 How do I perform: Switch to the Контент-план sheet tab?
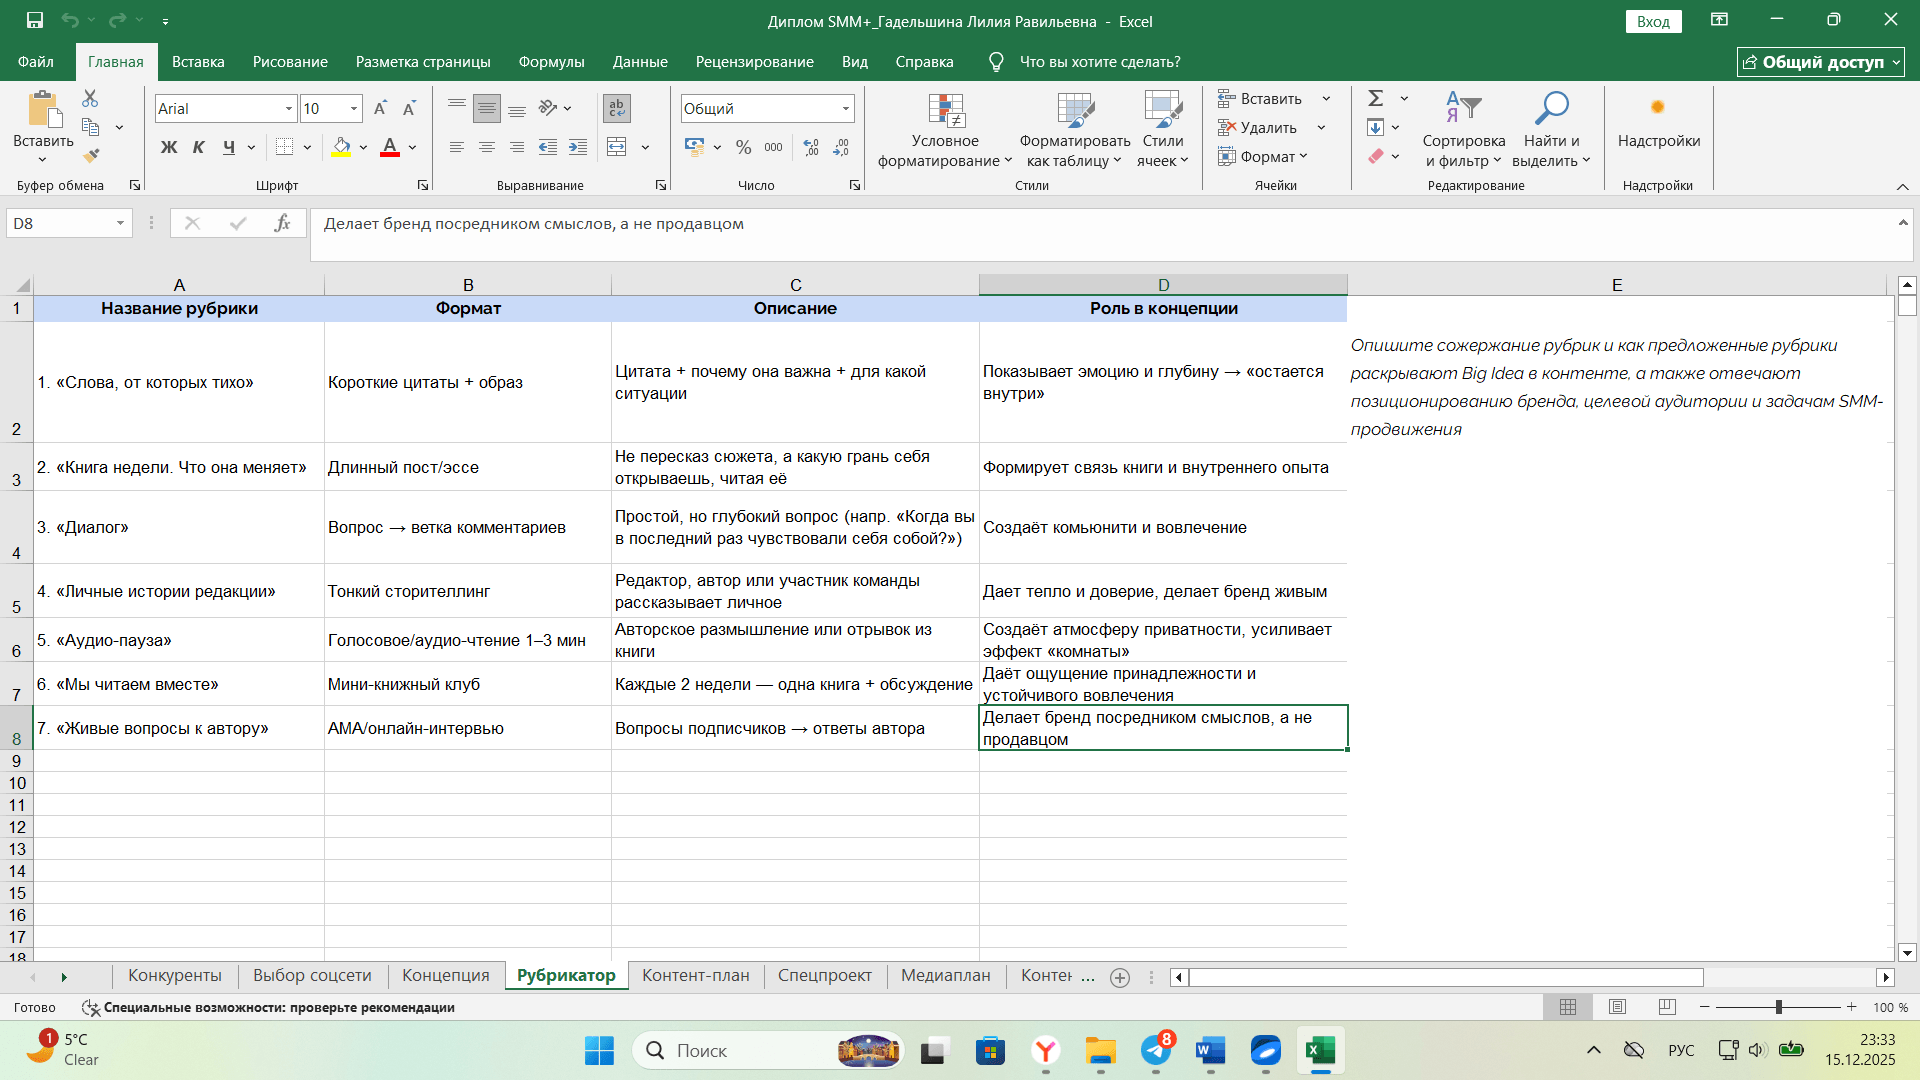tap(695, 975)
